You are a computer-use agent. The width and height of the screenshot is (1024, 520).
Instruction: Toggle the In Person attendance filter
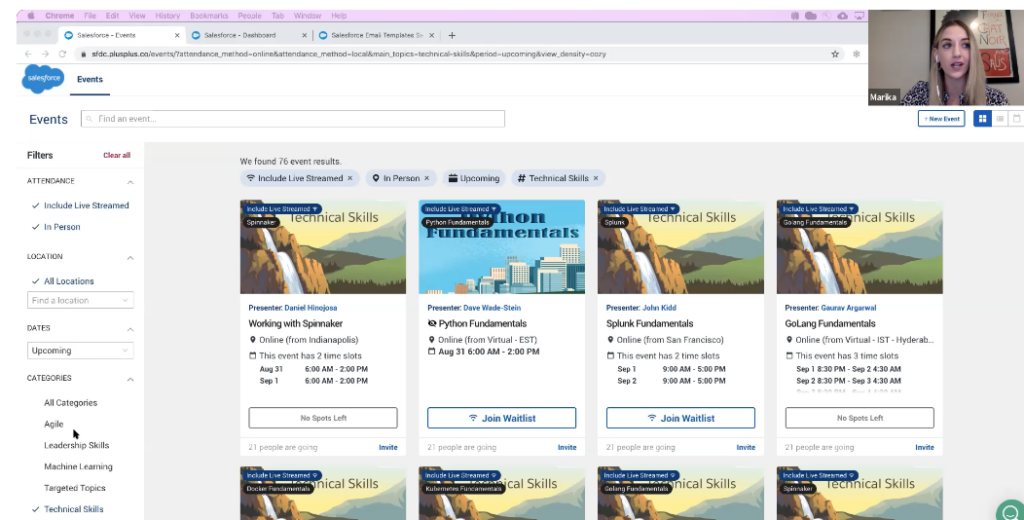[56, 227]
